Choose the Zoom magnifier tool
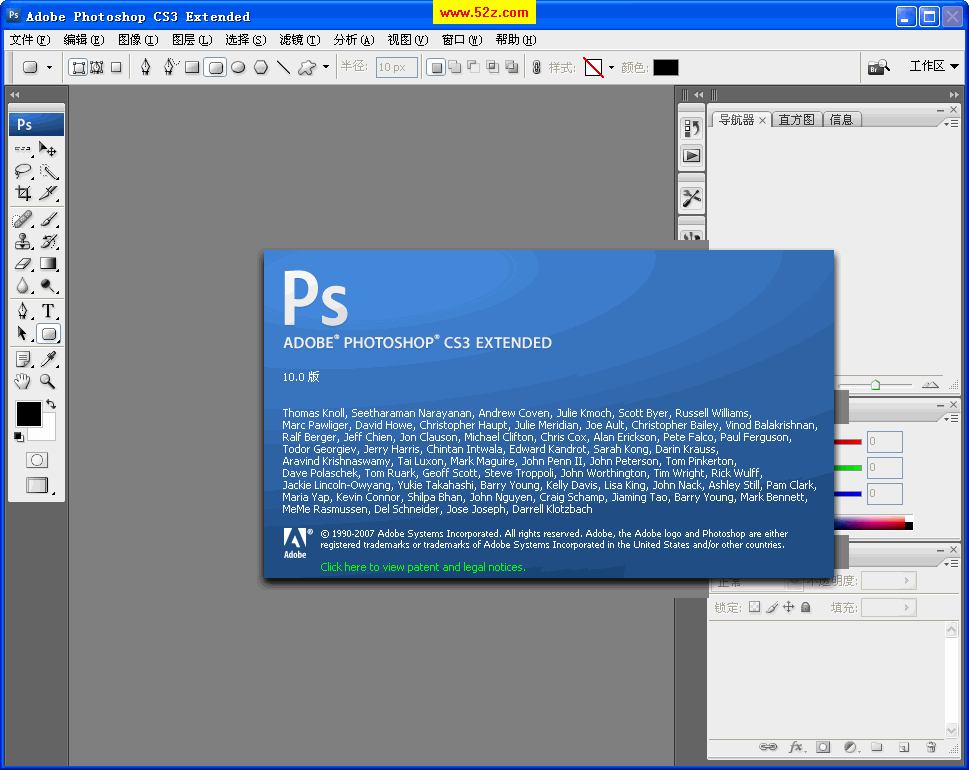This screenshot has height=770, width=969. (47, 382)
